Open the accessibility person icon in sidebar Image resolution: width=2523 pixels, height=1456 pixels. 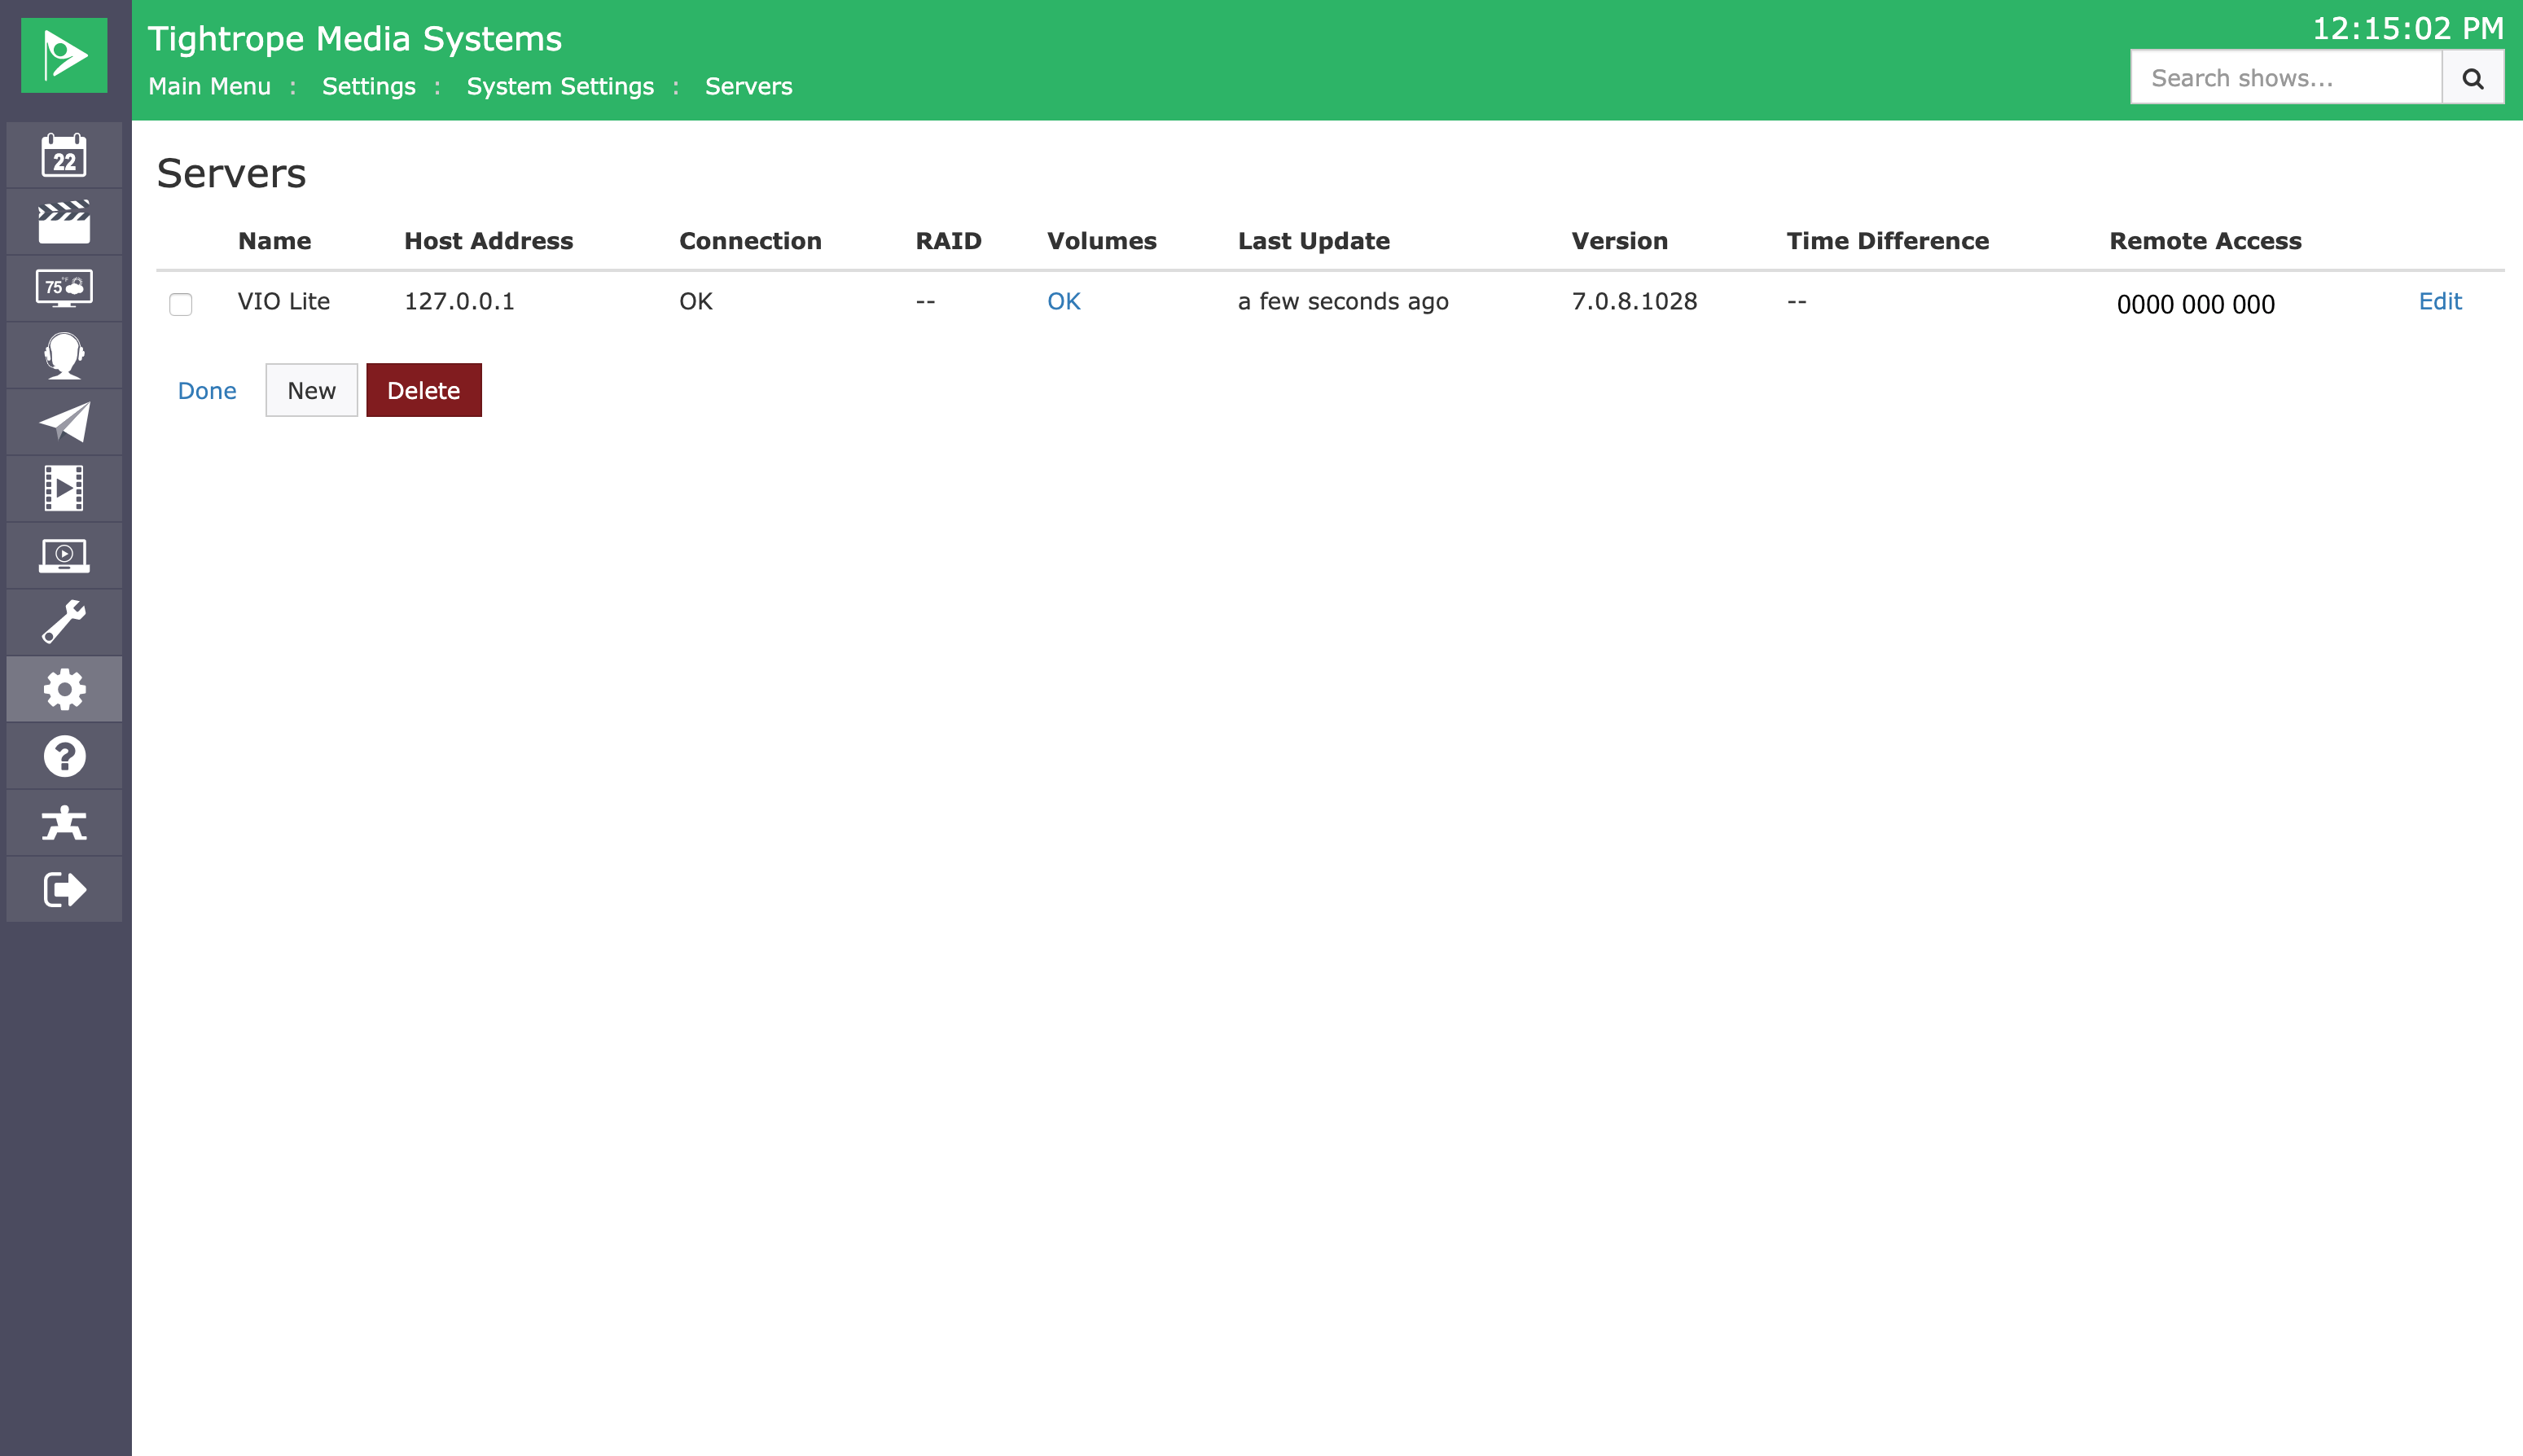[64, 823]
